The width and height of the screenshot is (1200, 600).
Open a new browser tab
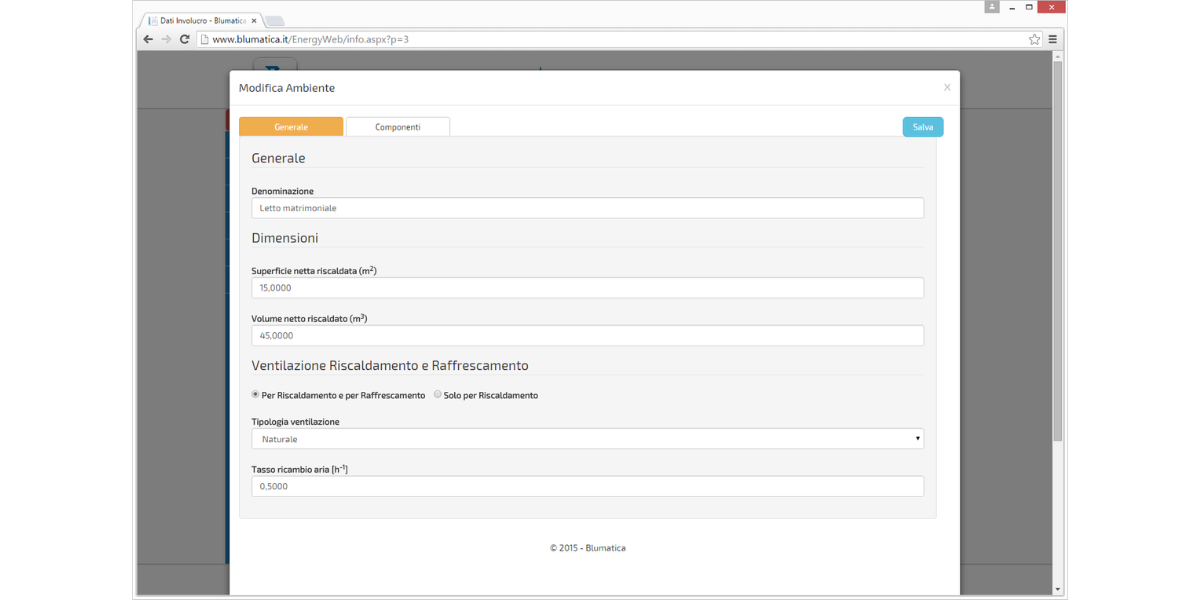tap(275, 20)
